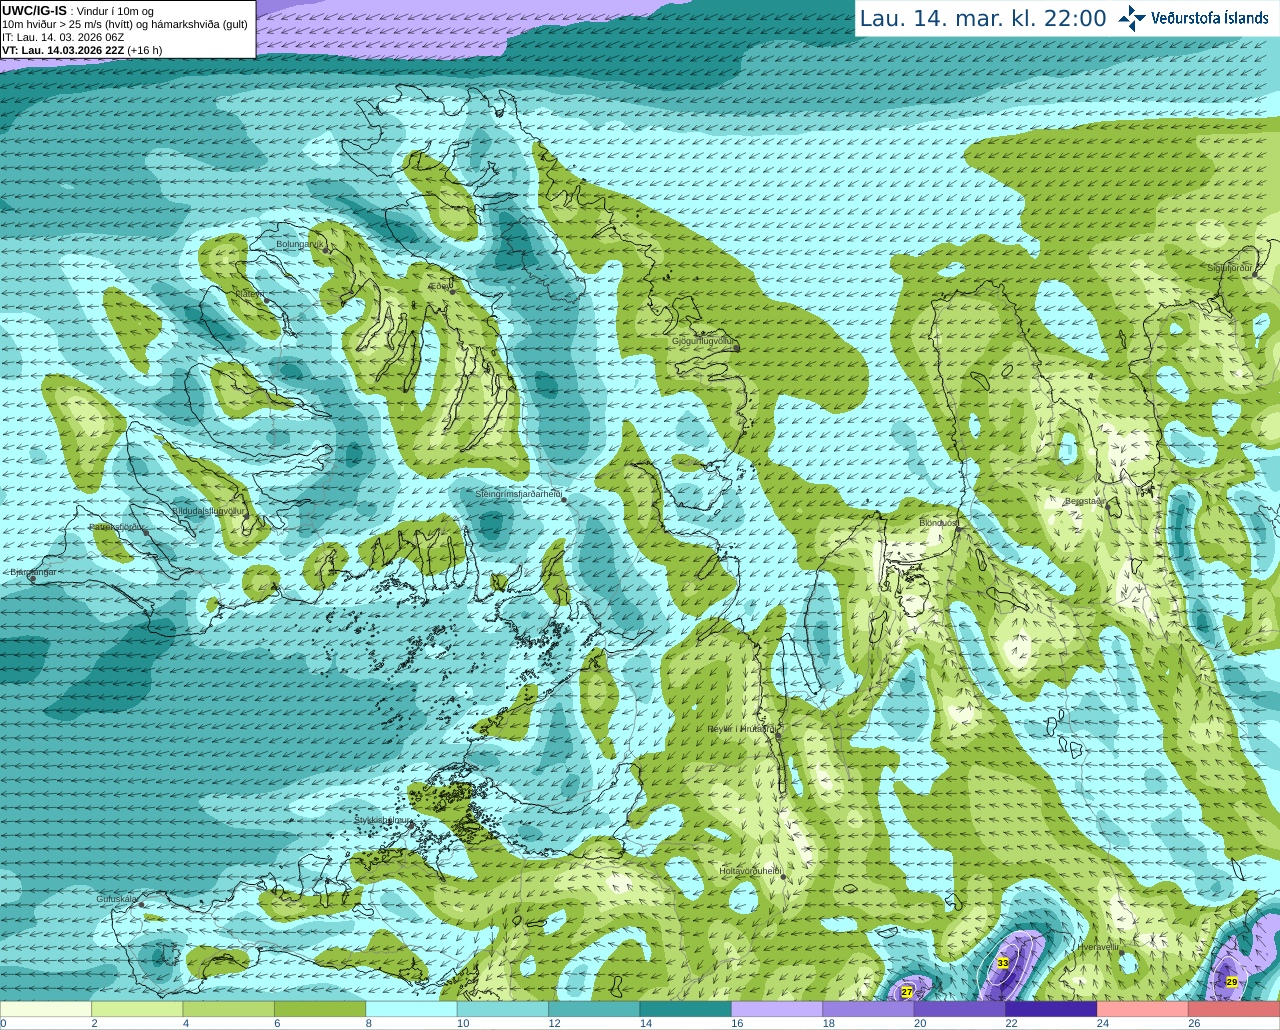Select the salmon 26+ m/s legend swatch

click(1234, 1009)
